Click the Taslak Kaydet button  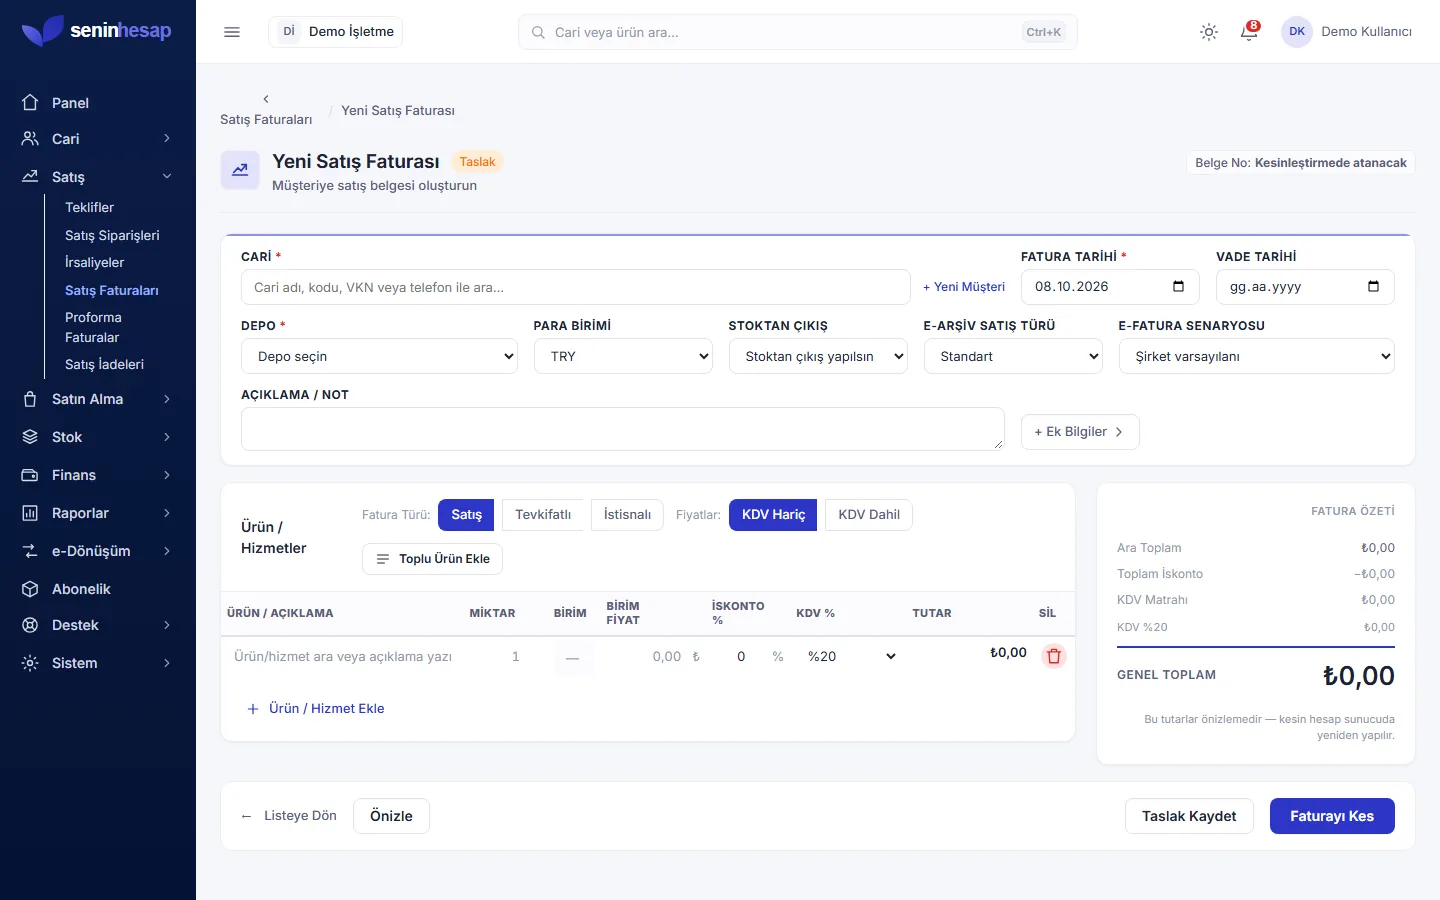pos(1189,816)
